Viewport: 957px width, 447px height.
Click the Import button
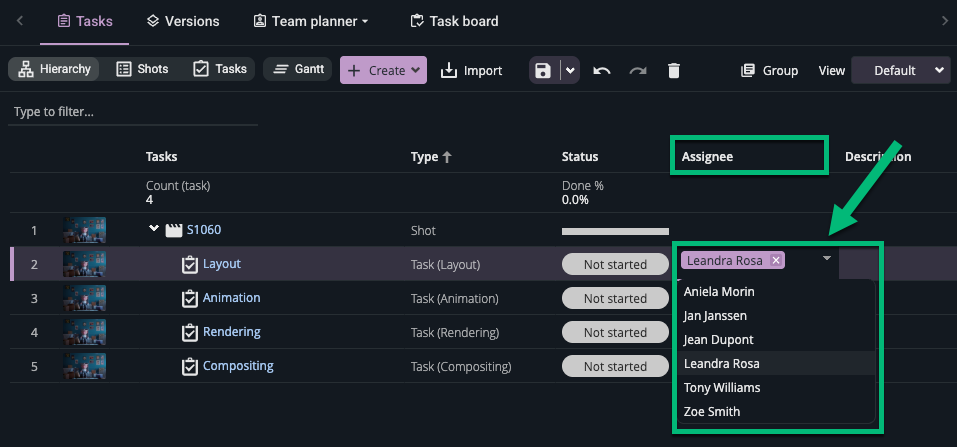pos(471,71)
